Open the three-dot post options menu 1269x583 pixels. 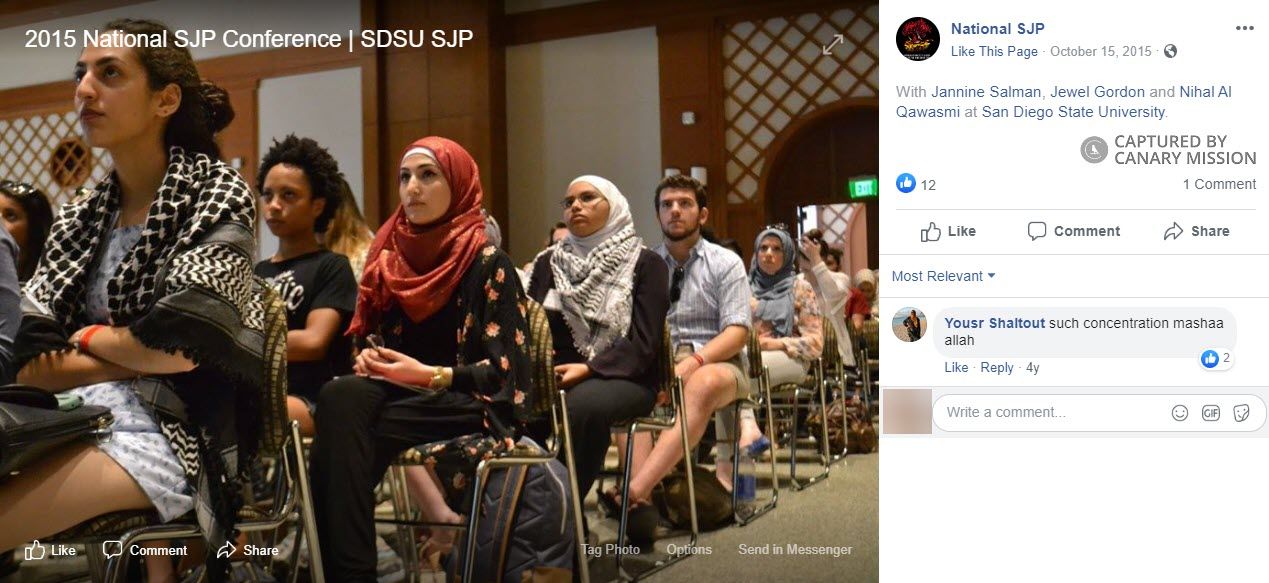[x=1244, y=28]
